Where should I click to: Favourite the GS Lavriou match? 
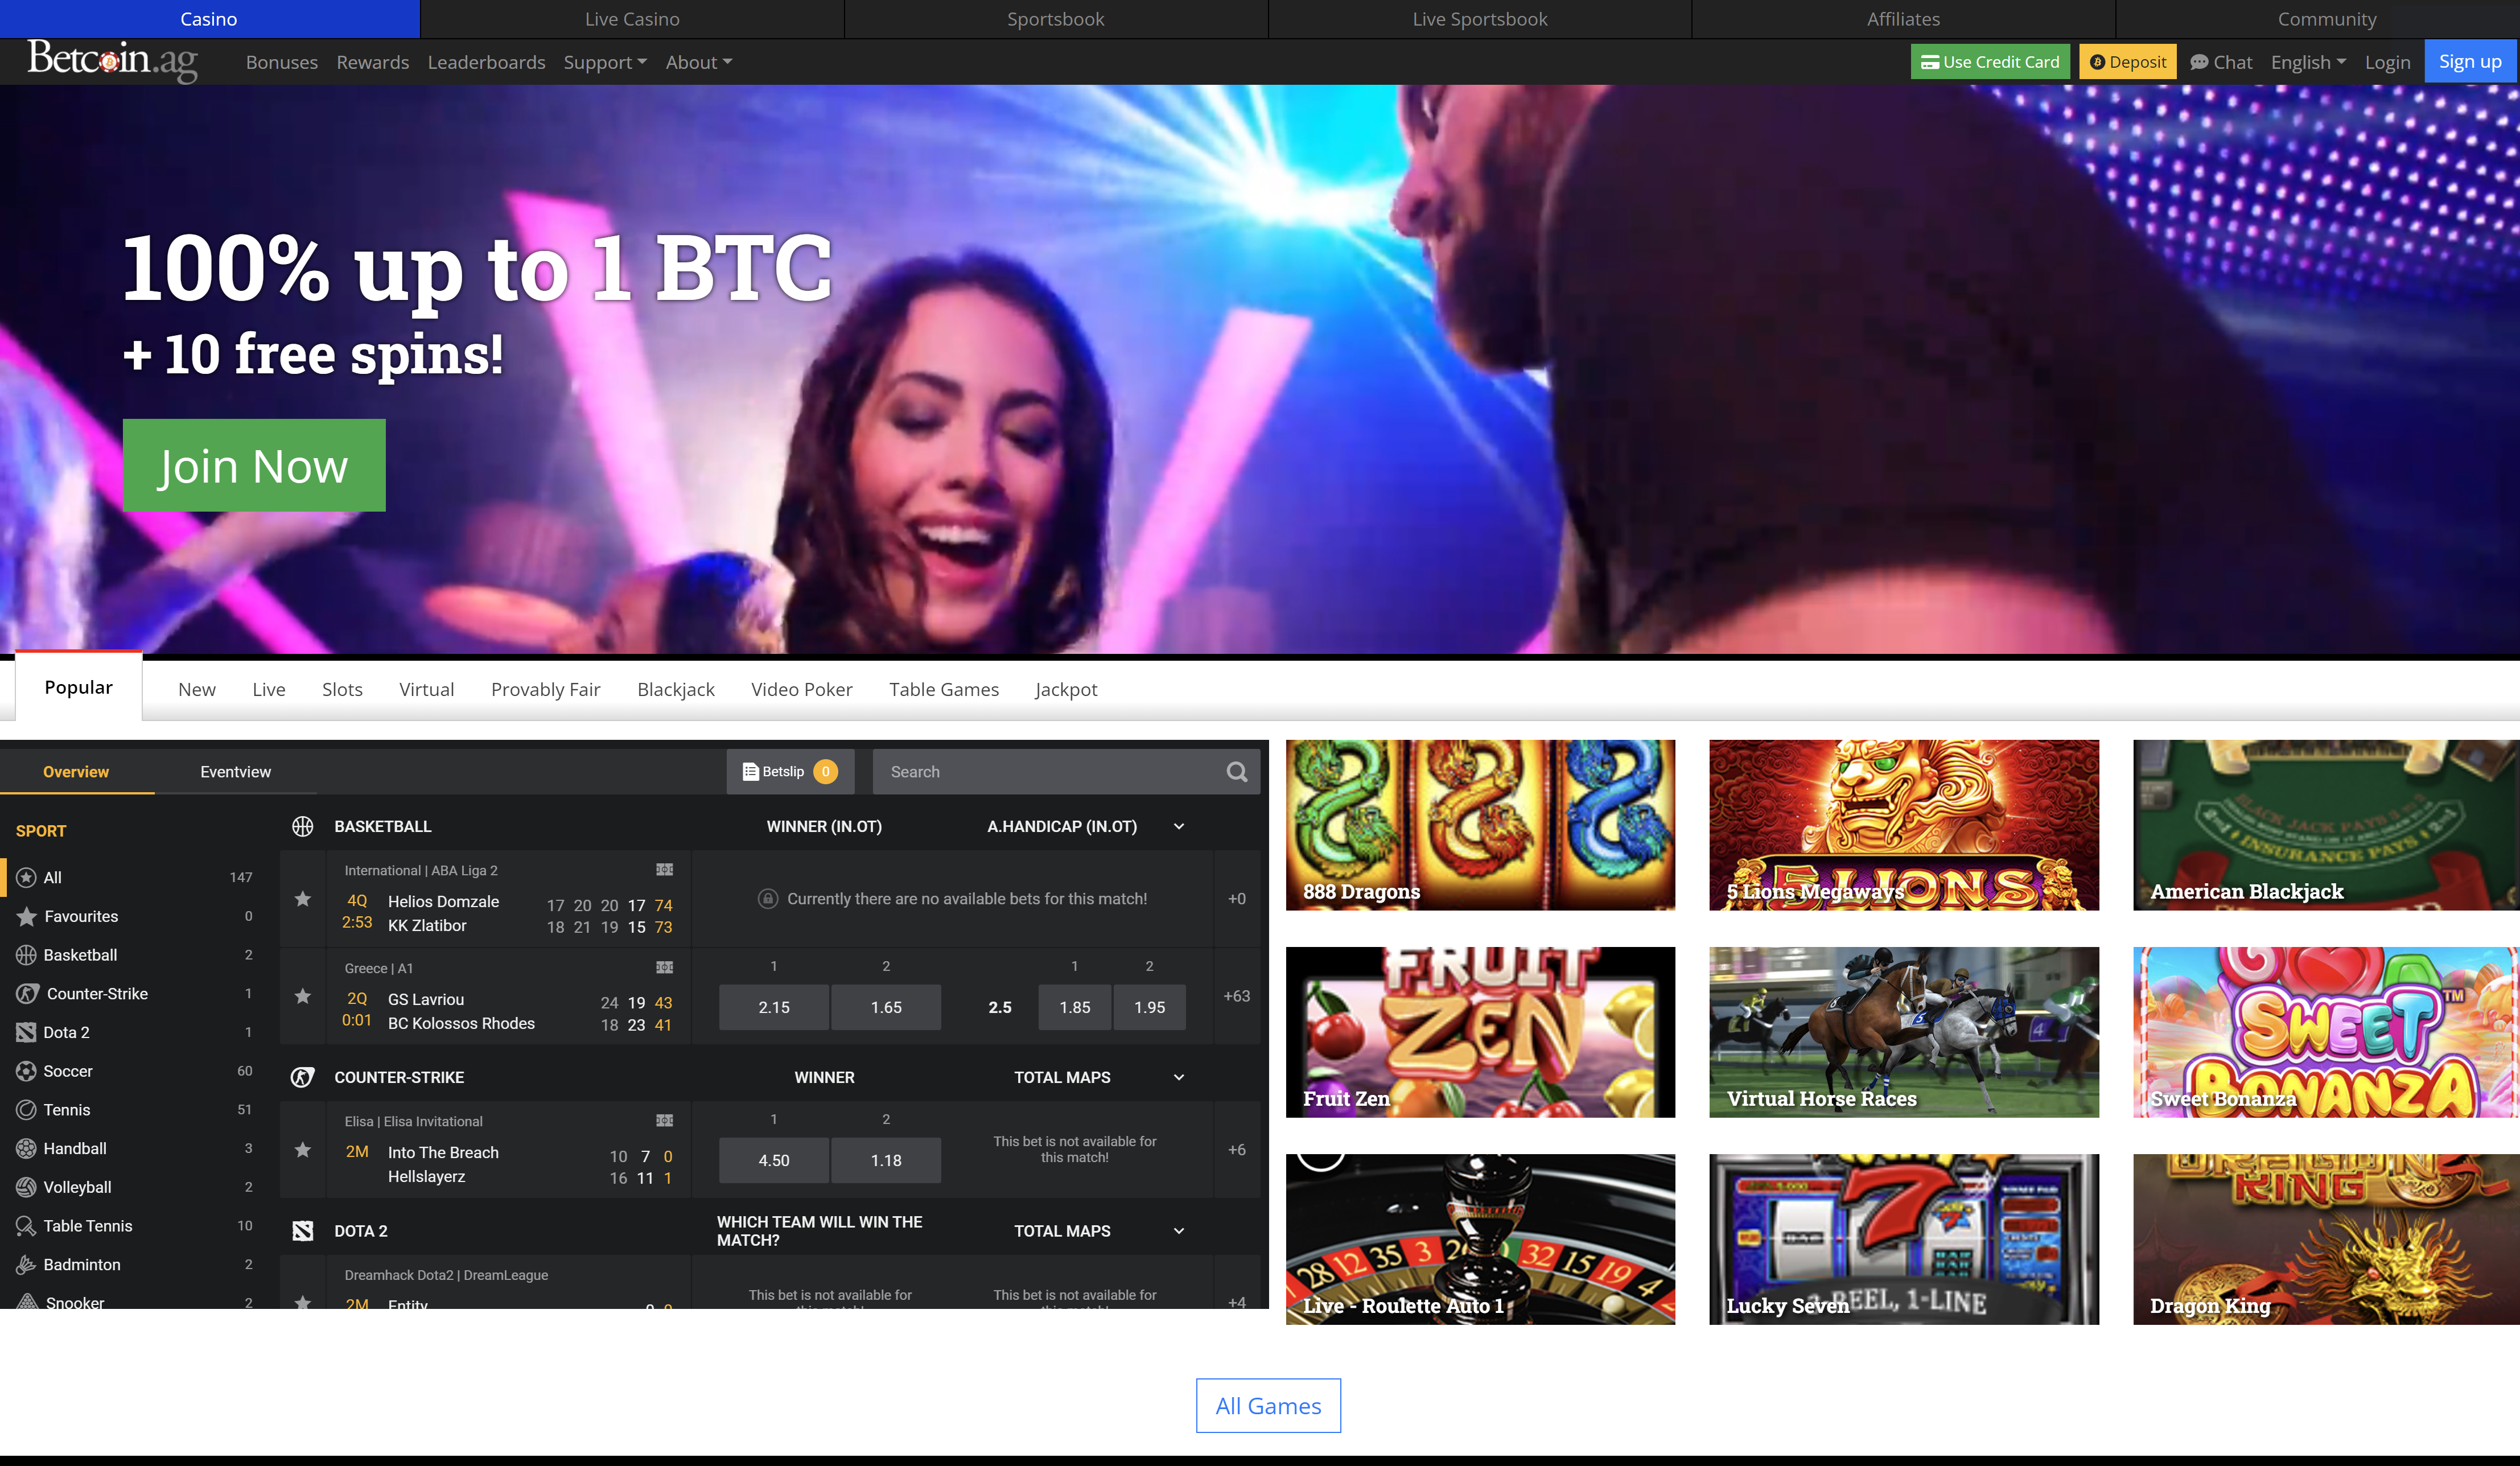(302, 996)
